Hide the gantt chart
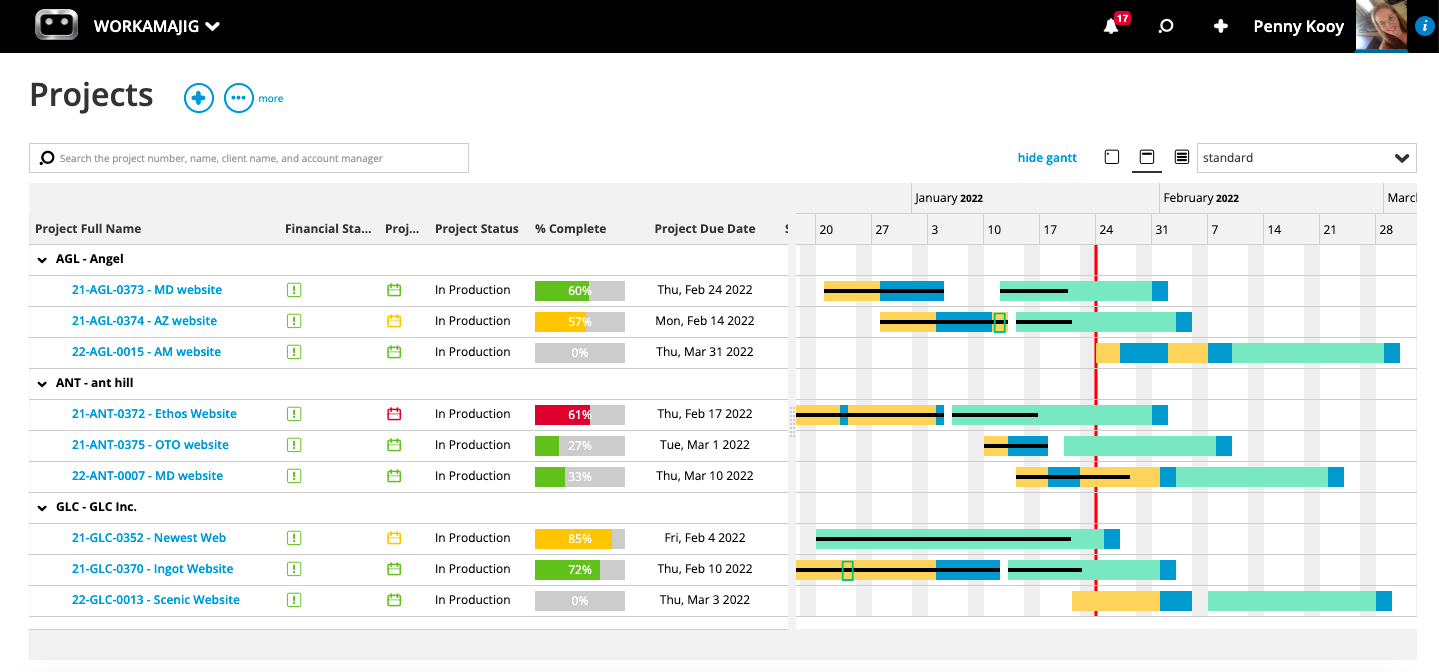This screenshot has width=1439, height=672. tap(1046, 157)
